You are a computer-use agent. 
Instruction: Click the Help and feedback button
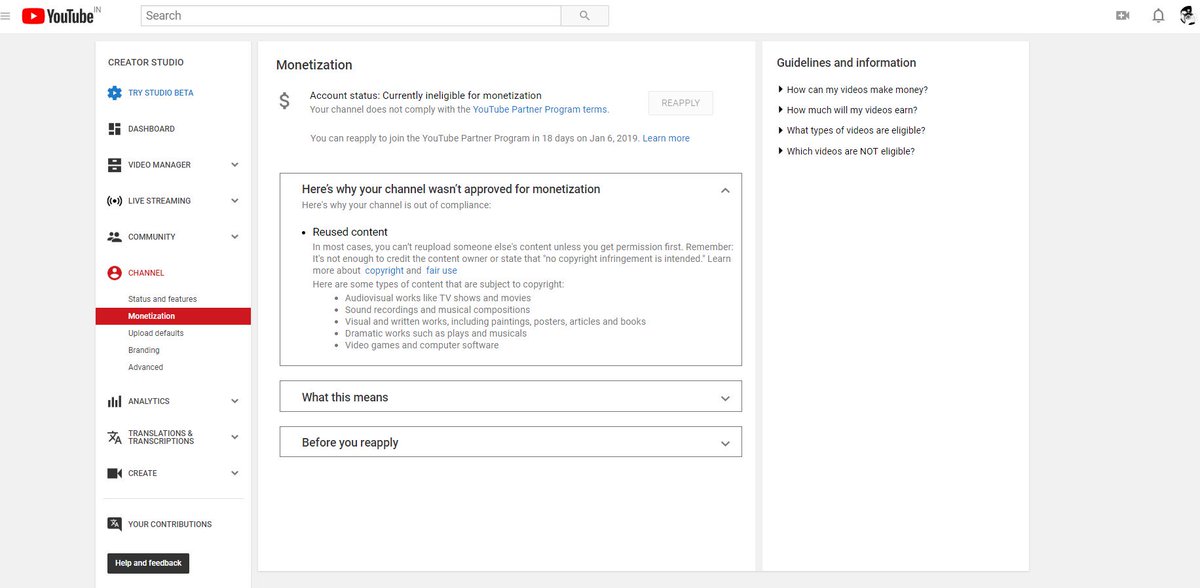[x=148, y=563]
